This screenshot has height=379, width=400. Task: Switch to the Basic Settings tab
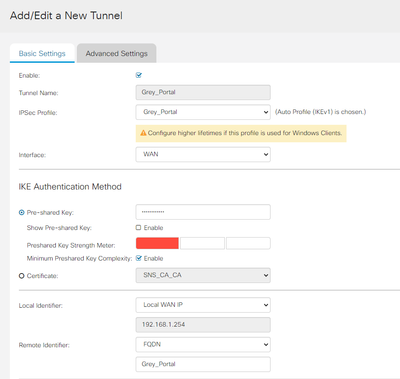[x=42, y=53]
